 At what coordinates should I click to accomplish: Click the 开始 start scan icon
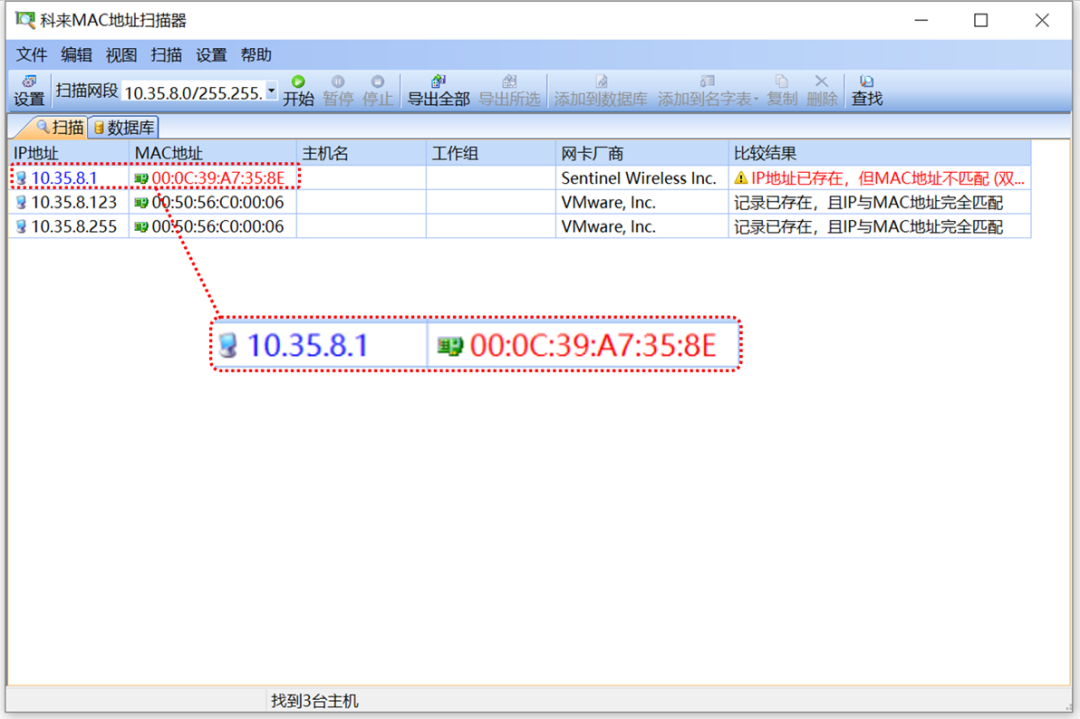(298, 90)
